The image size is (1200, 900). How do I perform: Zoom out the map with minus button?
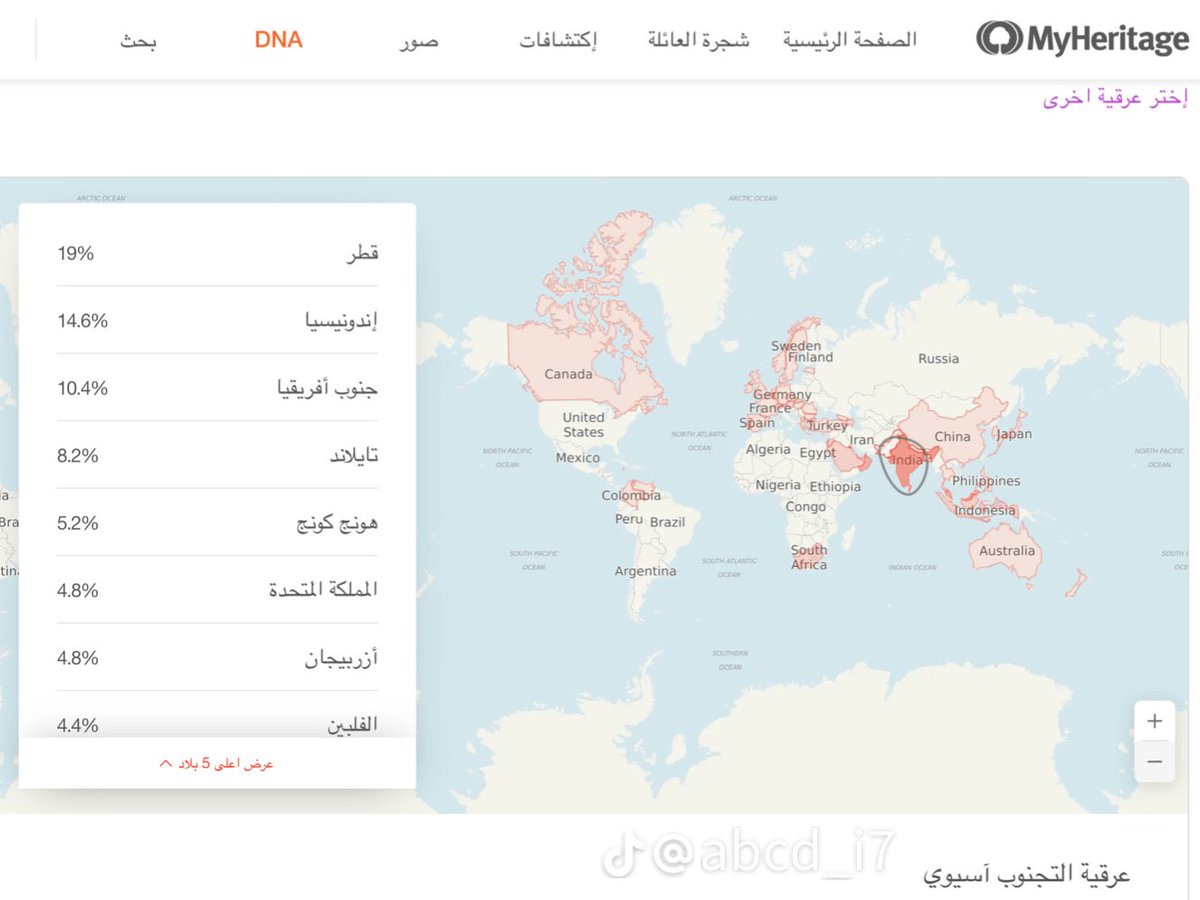[x=1155, y=762]
